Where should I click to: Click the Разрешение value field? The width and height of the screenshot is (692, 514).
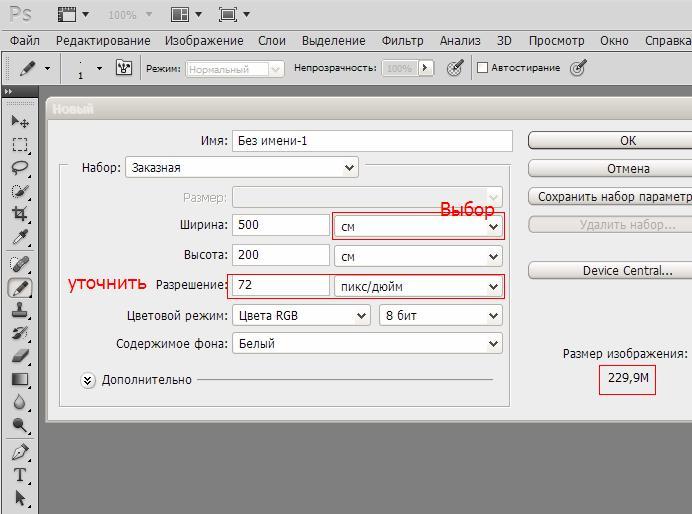click(x=281, y=285)
